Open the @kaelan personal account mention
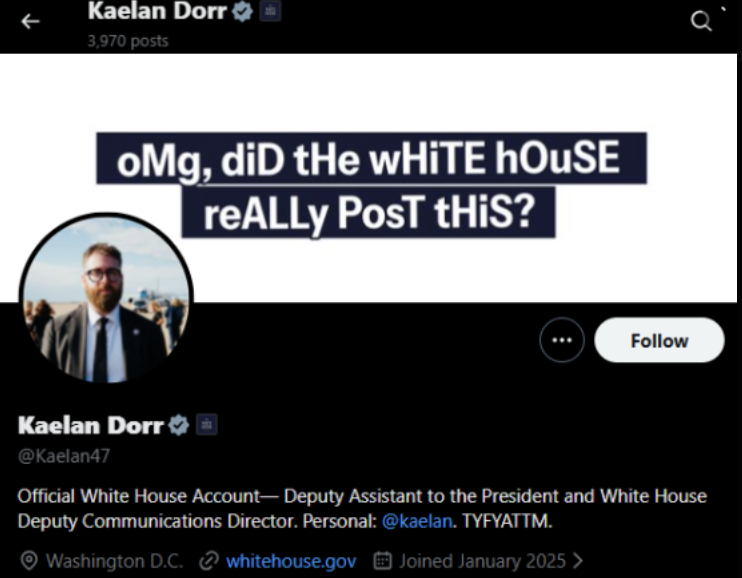742x578 pixels. coord(417,521)
